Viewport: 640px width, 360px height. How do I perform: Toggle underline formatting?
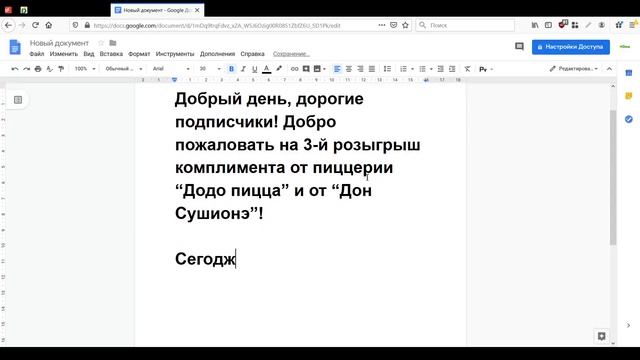(x=255, y=69)
